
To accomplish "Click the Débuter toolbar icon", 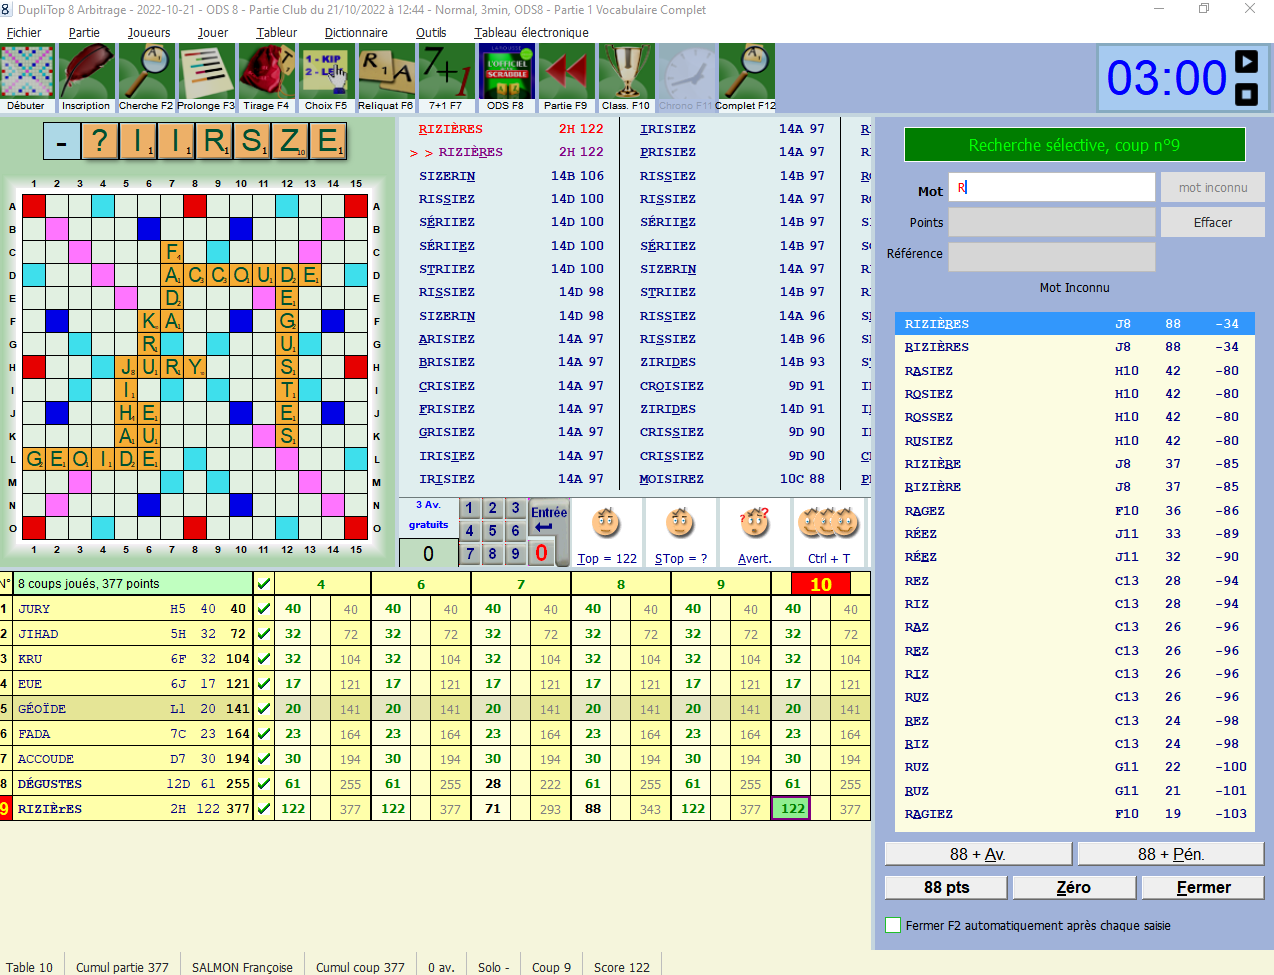I will (x=27, y=77).
